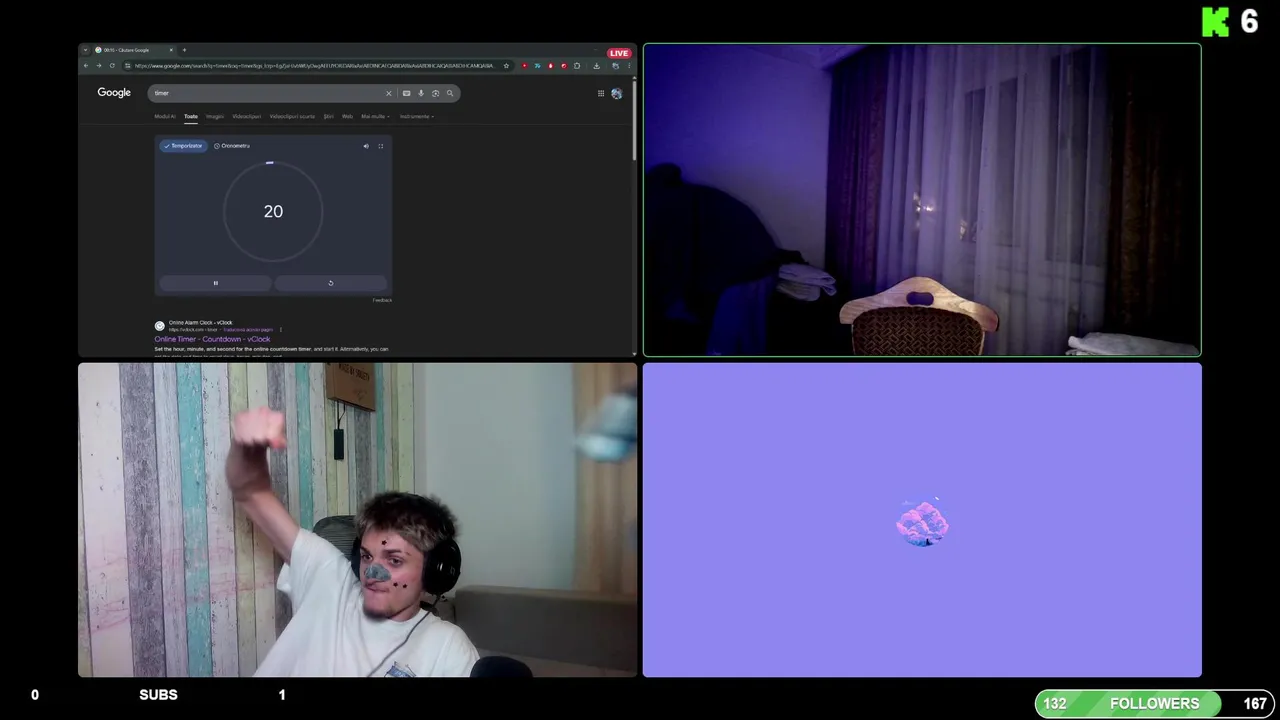This screenshot has width=1280, height=720.
Task: Open the 'Online Timer - Countdown - vClock' result
Action: 212,339
